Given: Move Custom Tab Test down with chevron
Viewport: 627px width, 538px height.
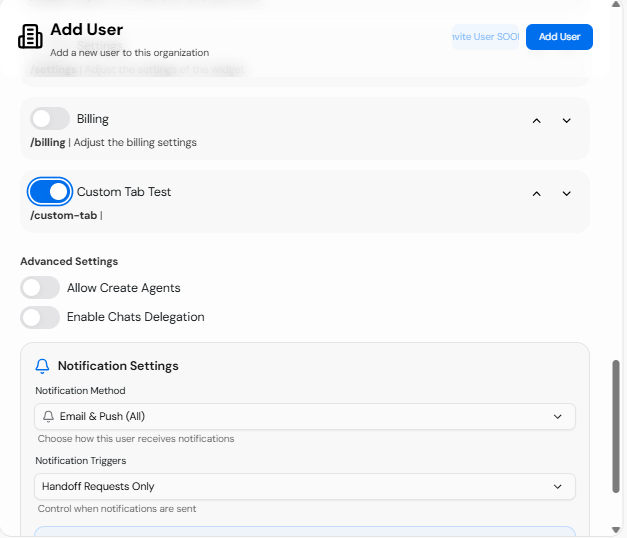Looking at the screenshot, I should [x=567, y=194].
